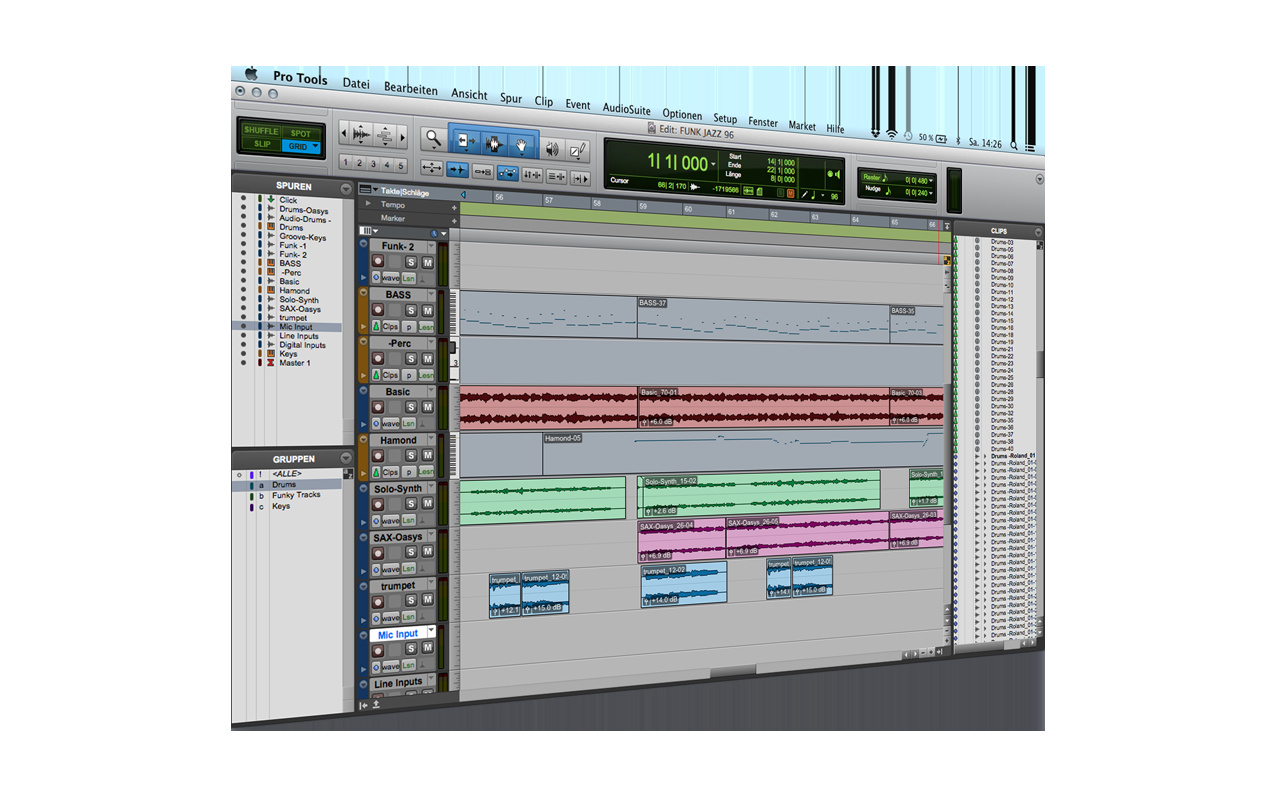
Task: Open the AudioSuite menu
Action: 626,110
